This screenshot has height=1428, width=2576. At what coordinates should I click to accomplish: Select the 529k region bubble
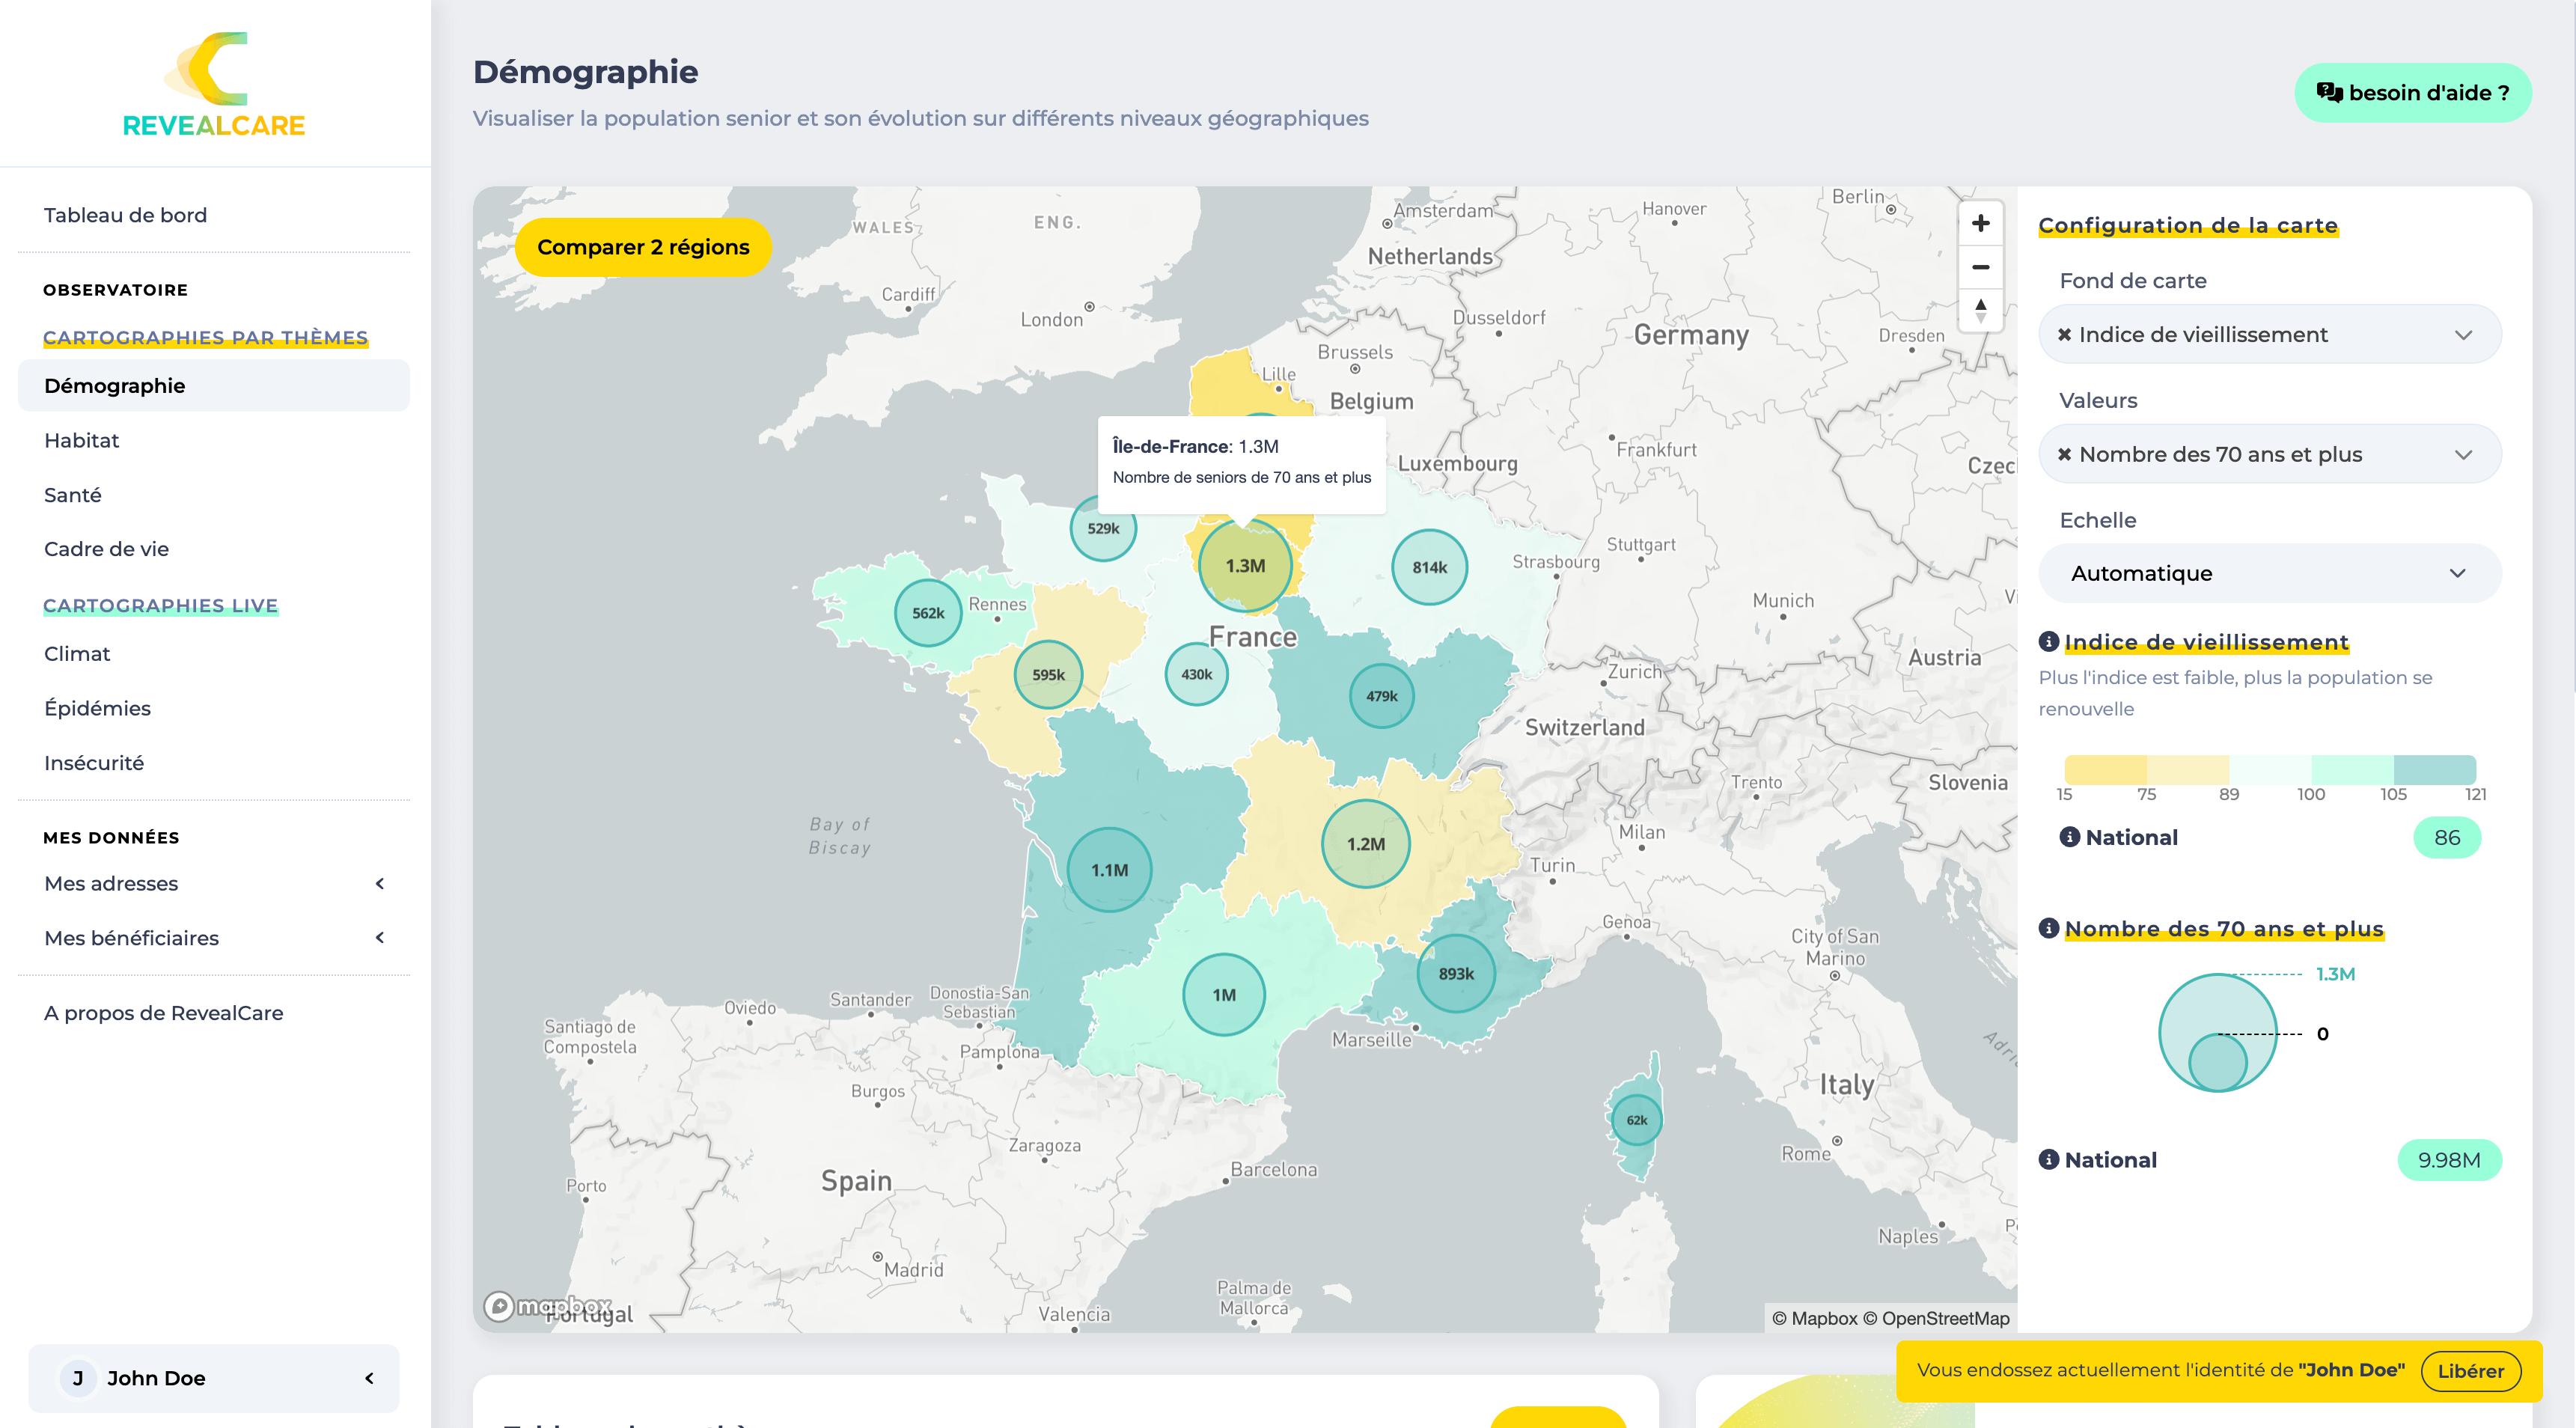tap(1103, 528)
